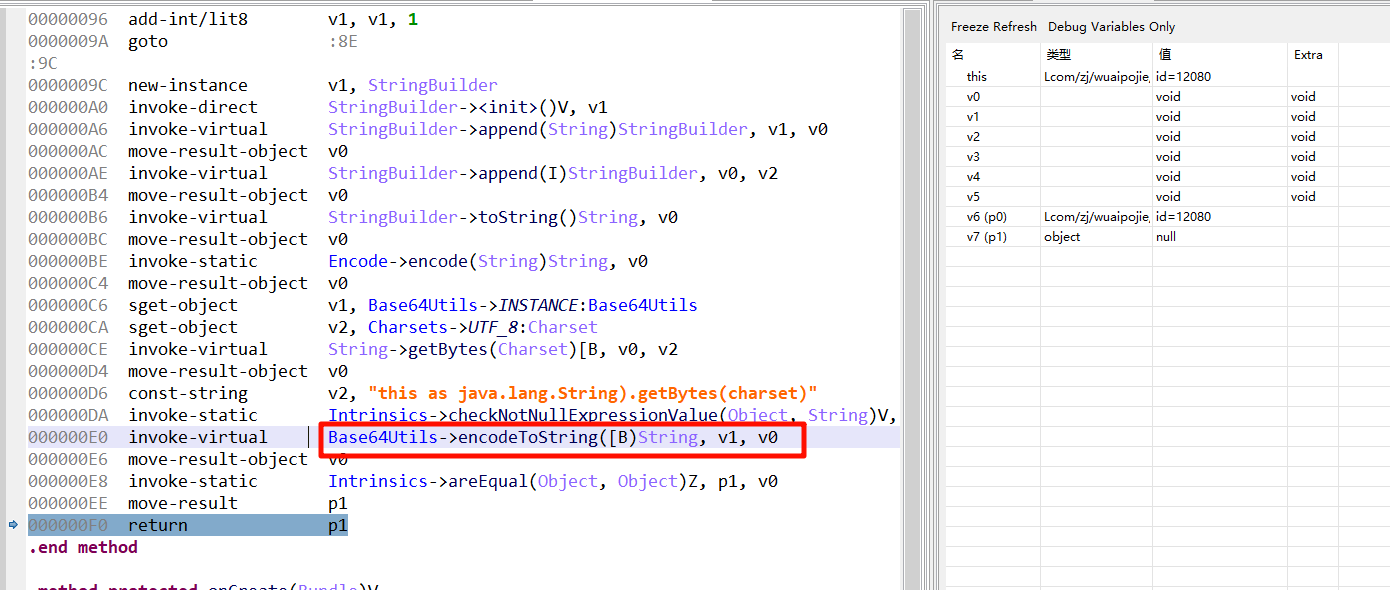Screen dimensions: 1390x590
Task: Select variable v0 in the variables table
Action: [x=1167, y=97]
